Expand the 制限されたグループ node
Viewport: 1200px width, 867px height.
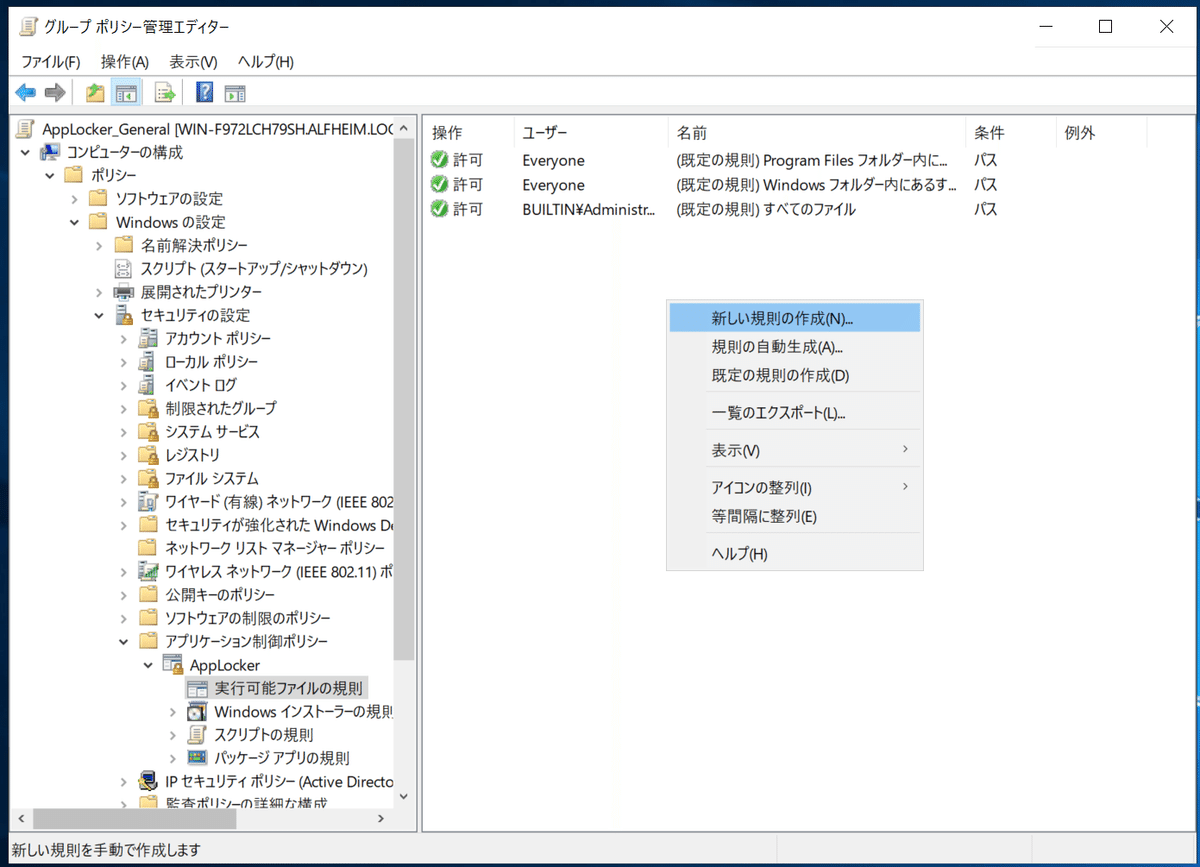coord(123,408)
